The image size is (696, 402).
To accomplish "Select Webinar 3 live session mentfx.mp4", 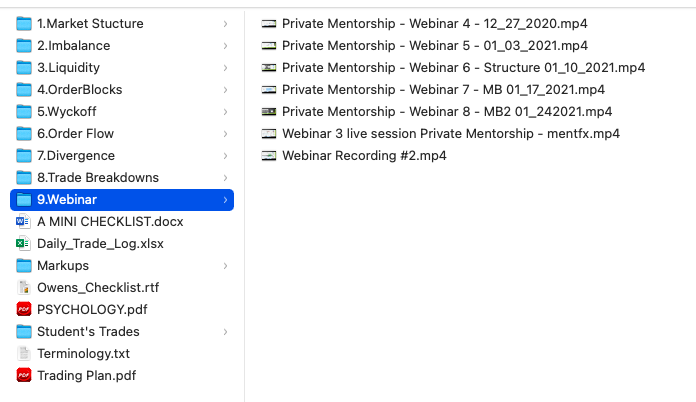I will pyautogui.click(x=451, y=133).
